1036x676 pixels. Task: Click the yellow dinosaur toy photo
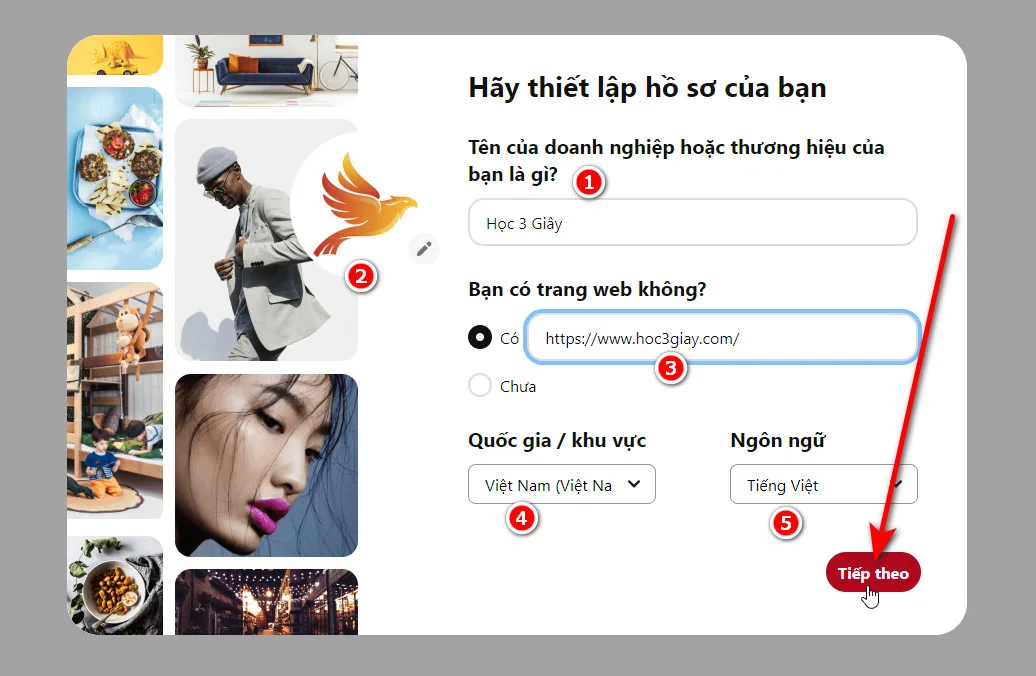pos(115,55)
